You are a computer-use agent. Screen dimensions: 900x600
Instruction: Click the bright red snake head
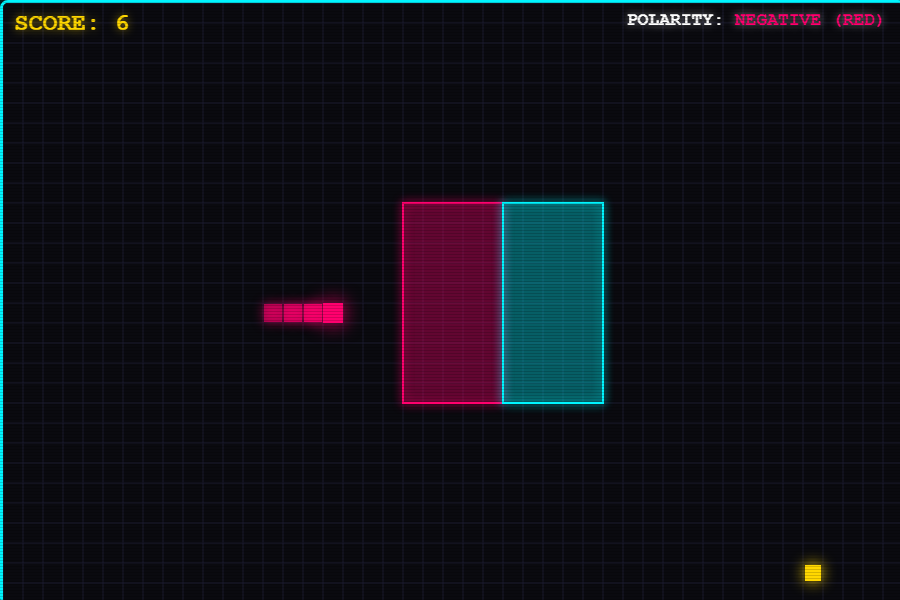coord(333,313)
